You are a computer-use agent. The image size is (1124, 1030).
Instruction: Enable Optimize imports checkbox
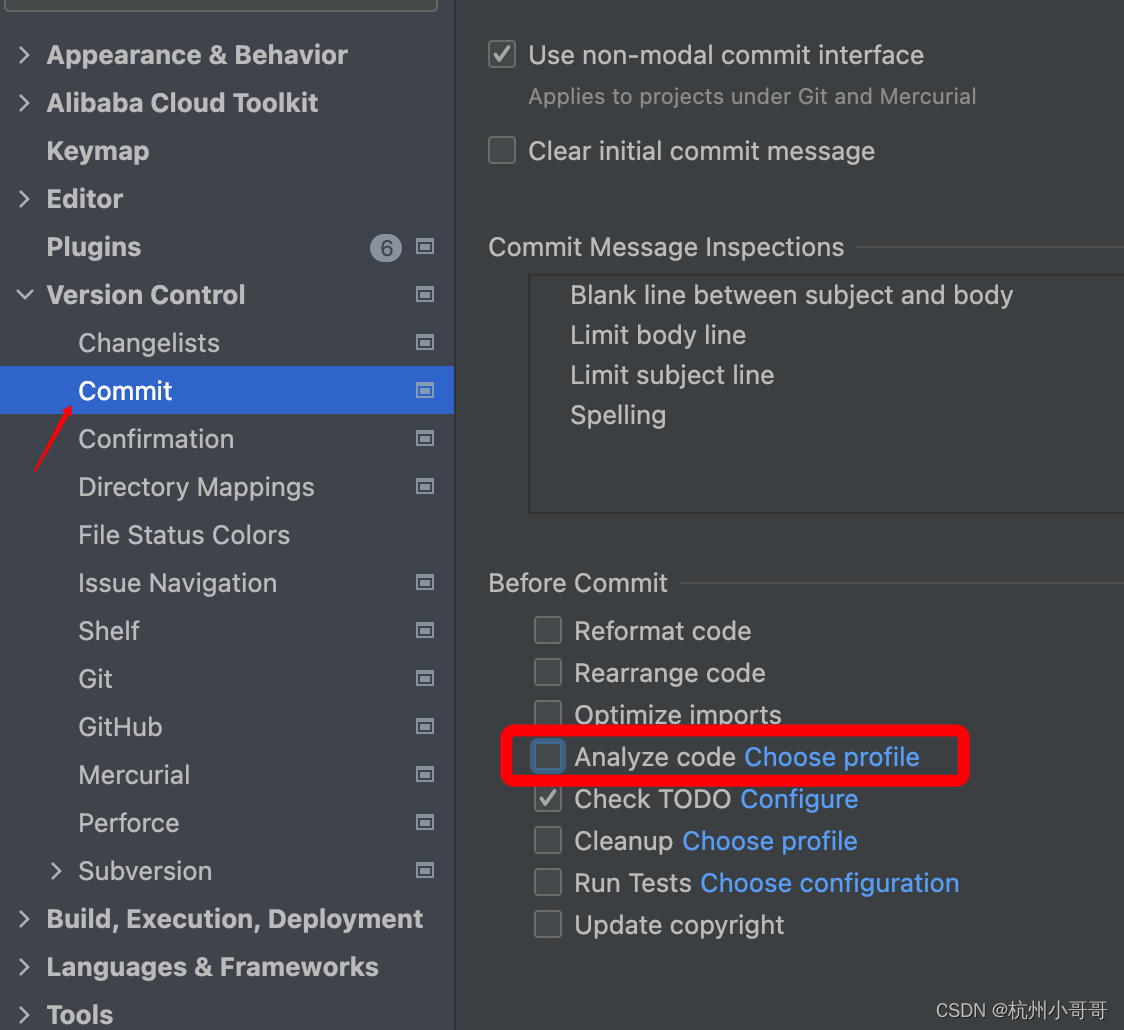pyautogui.click(x=548, y=713)
